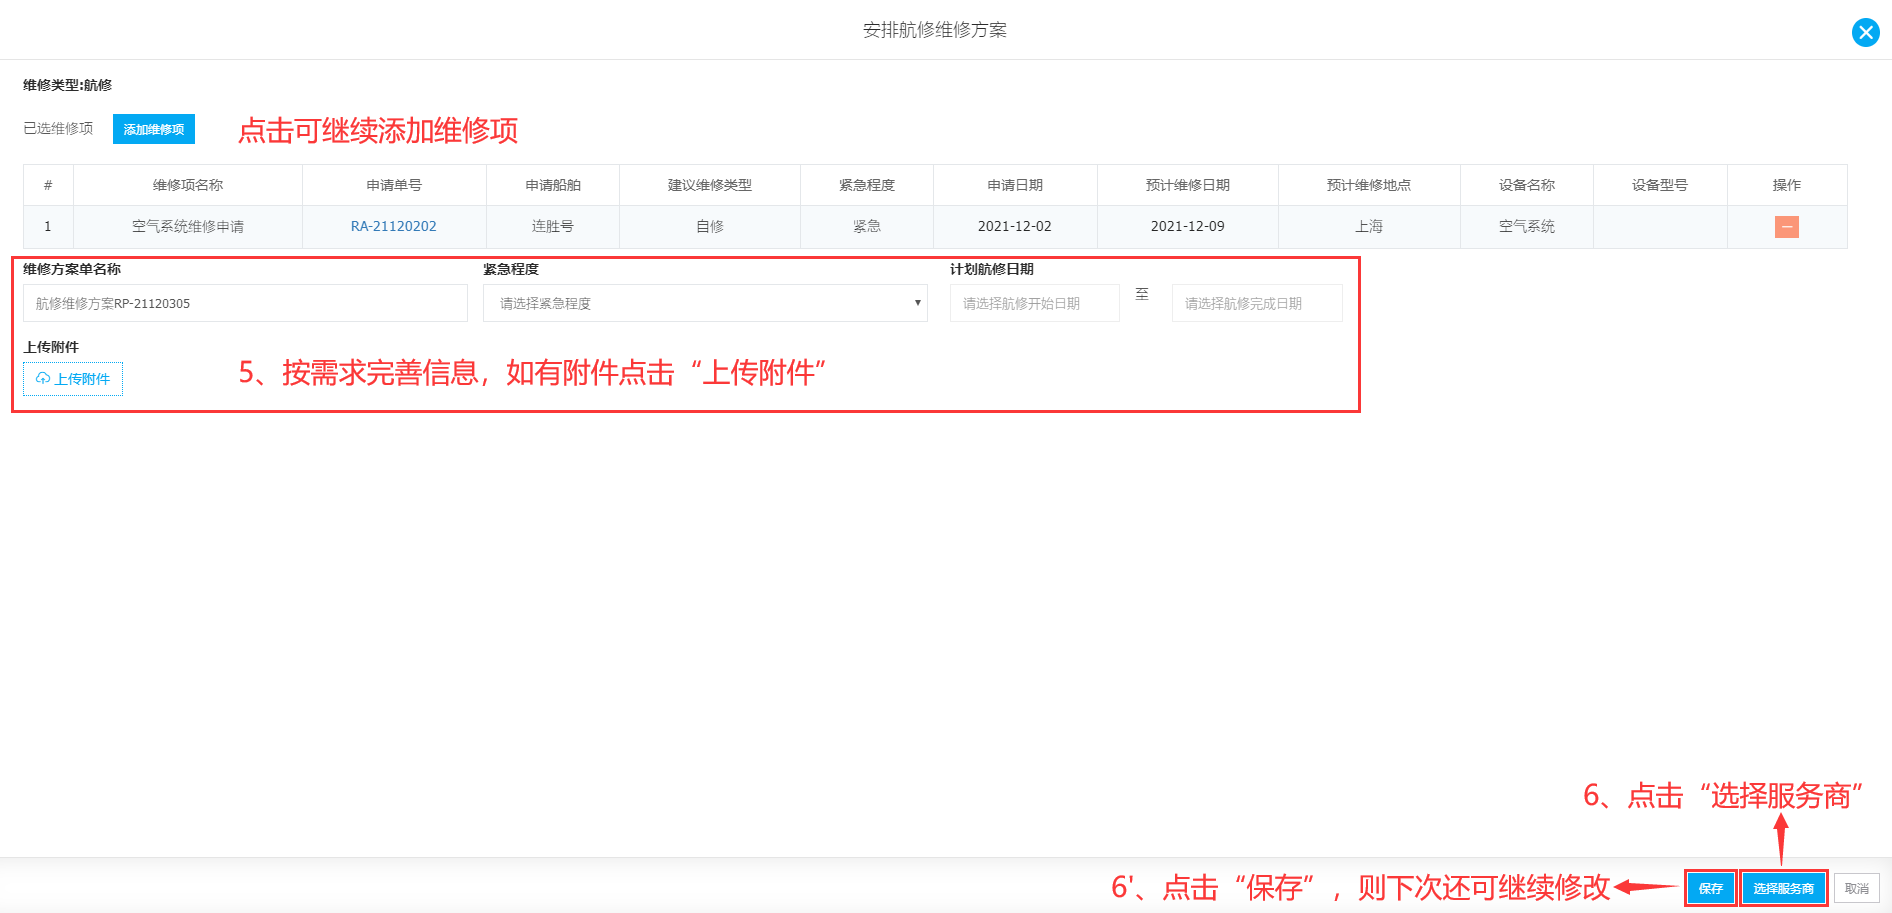Click the 上海 location cell
1892x913 pixels.
pyautogui.click(x=1369, y=227)
